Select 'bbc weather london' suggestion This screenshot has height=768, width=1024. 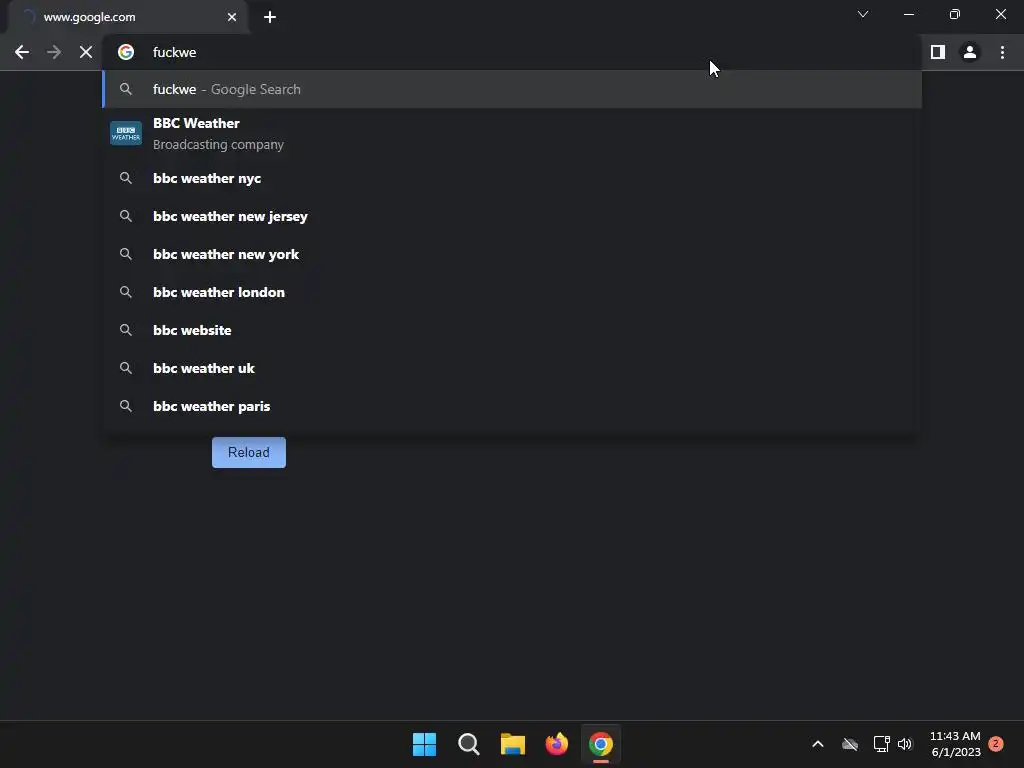pos(513,292)
